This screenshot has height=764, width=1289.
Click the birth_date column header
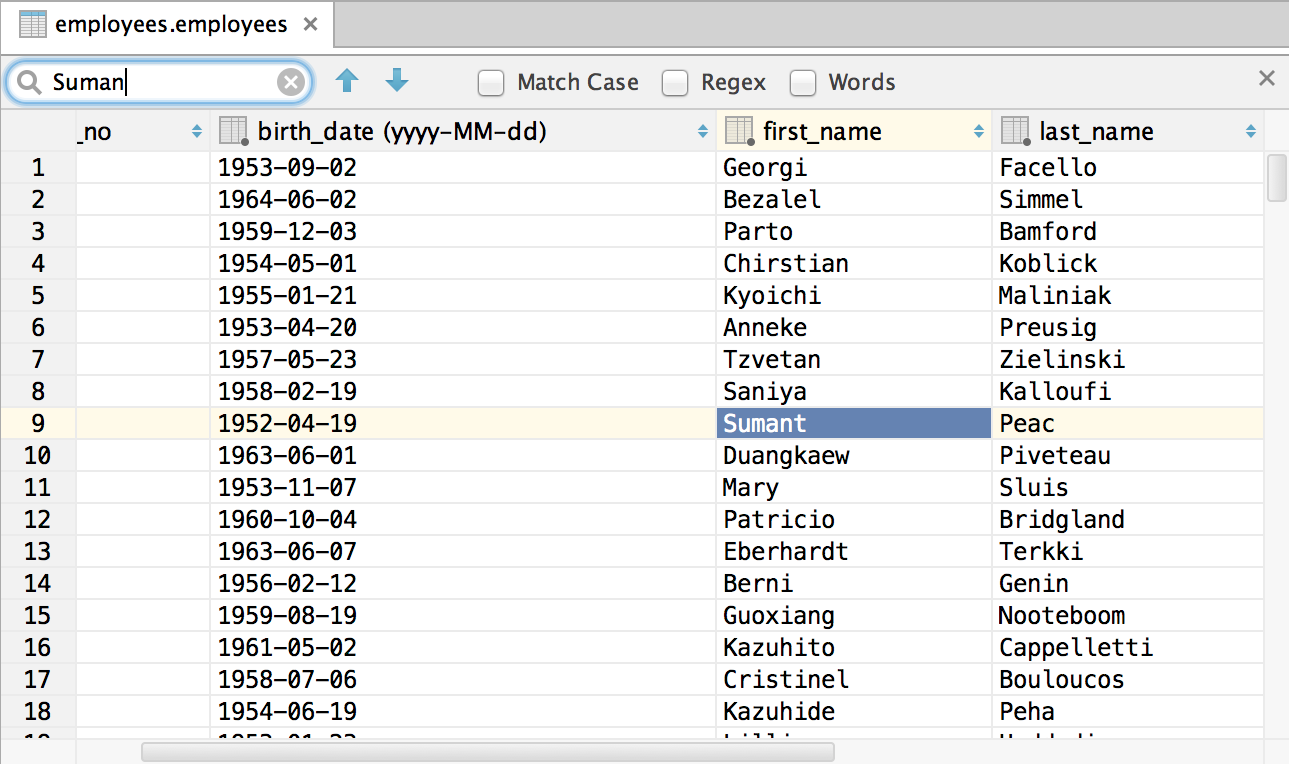[x=463, y=131]
